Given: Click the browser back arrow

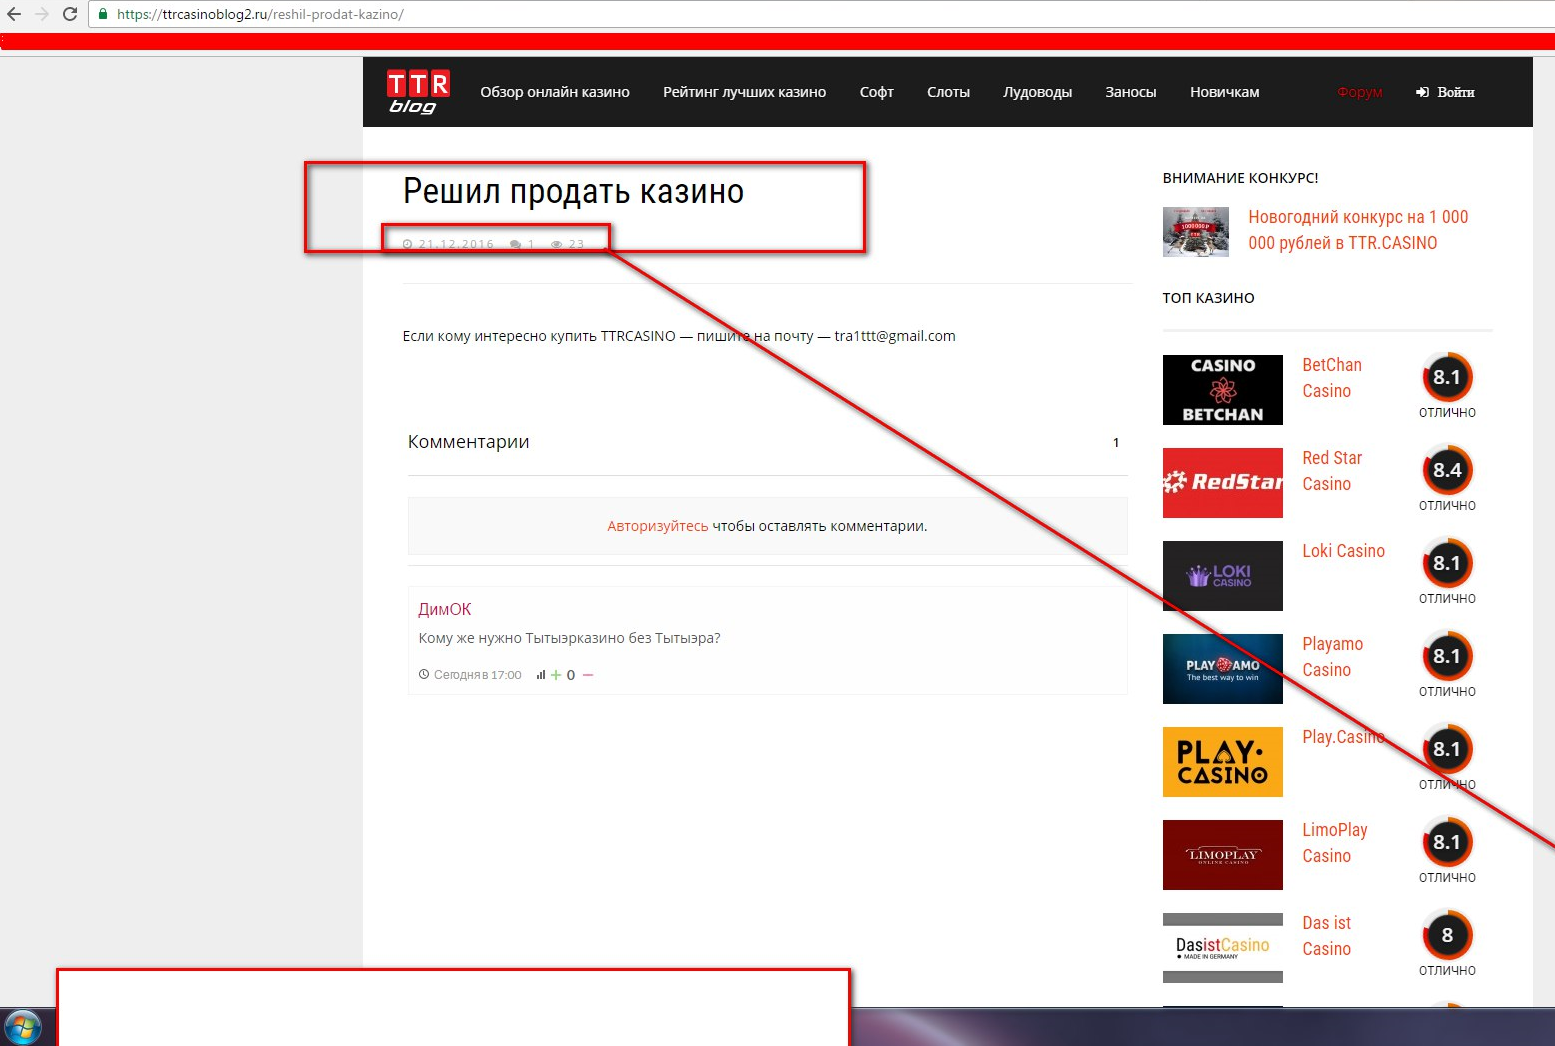Looking at the screenshot, I should click(14, 14).
